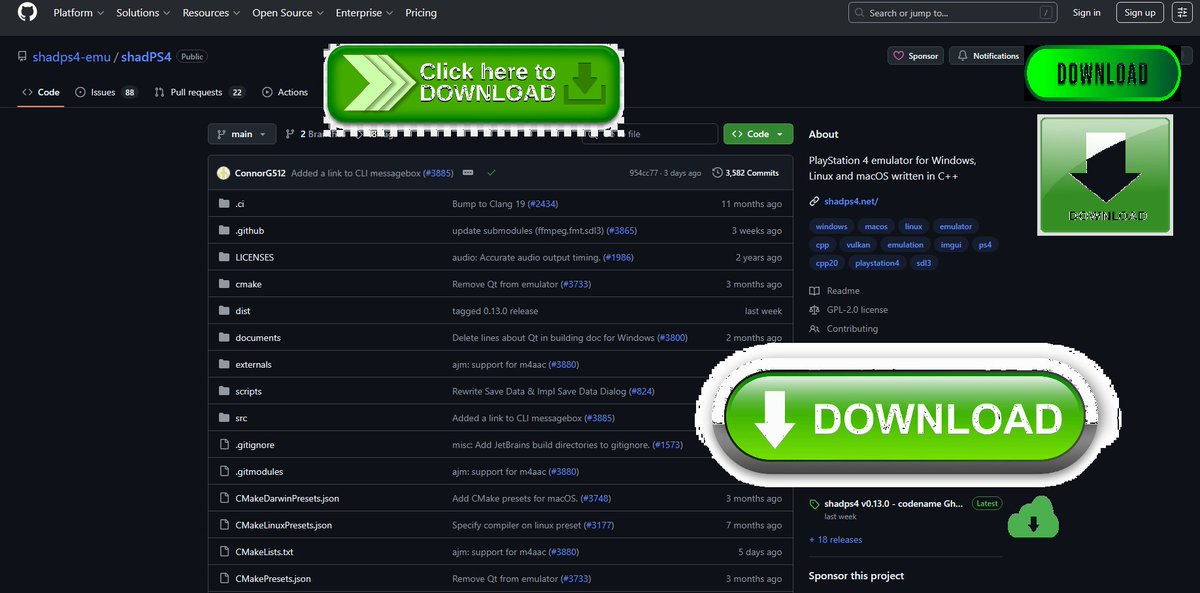Expand the Enterprise menu

[x=364, y=13]
